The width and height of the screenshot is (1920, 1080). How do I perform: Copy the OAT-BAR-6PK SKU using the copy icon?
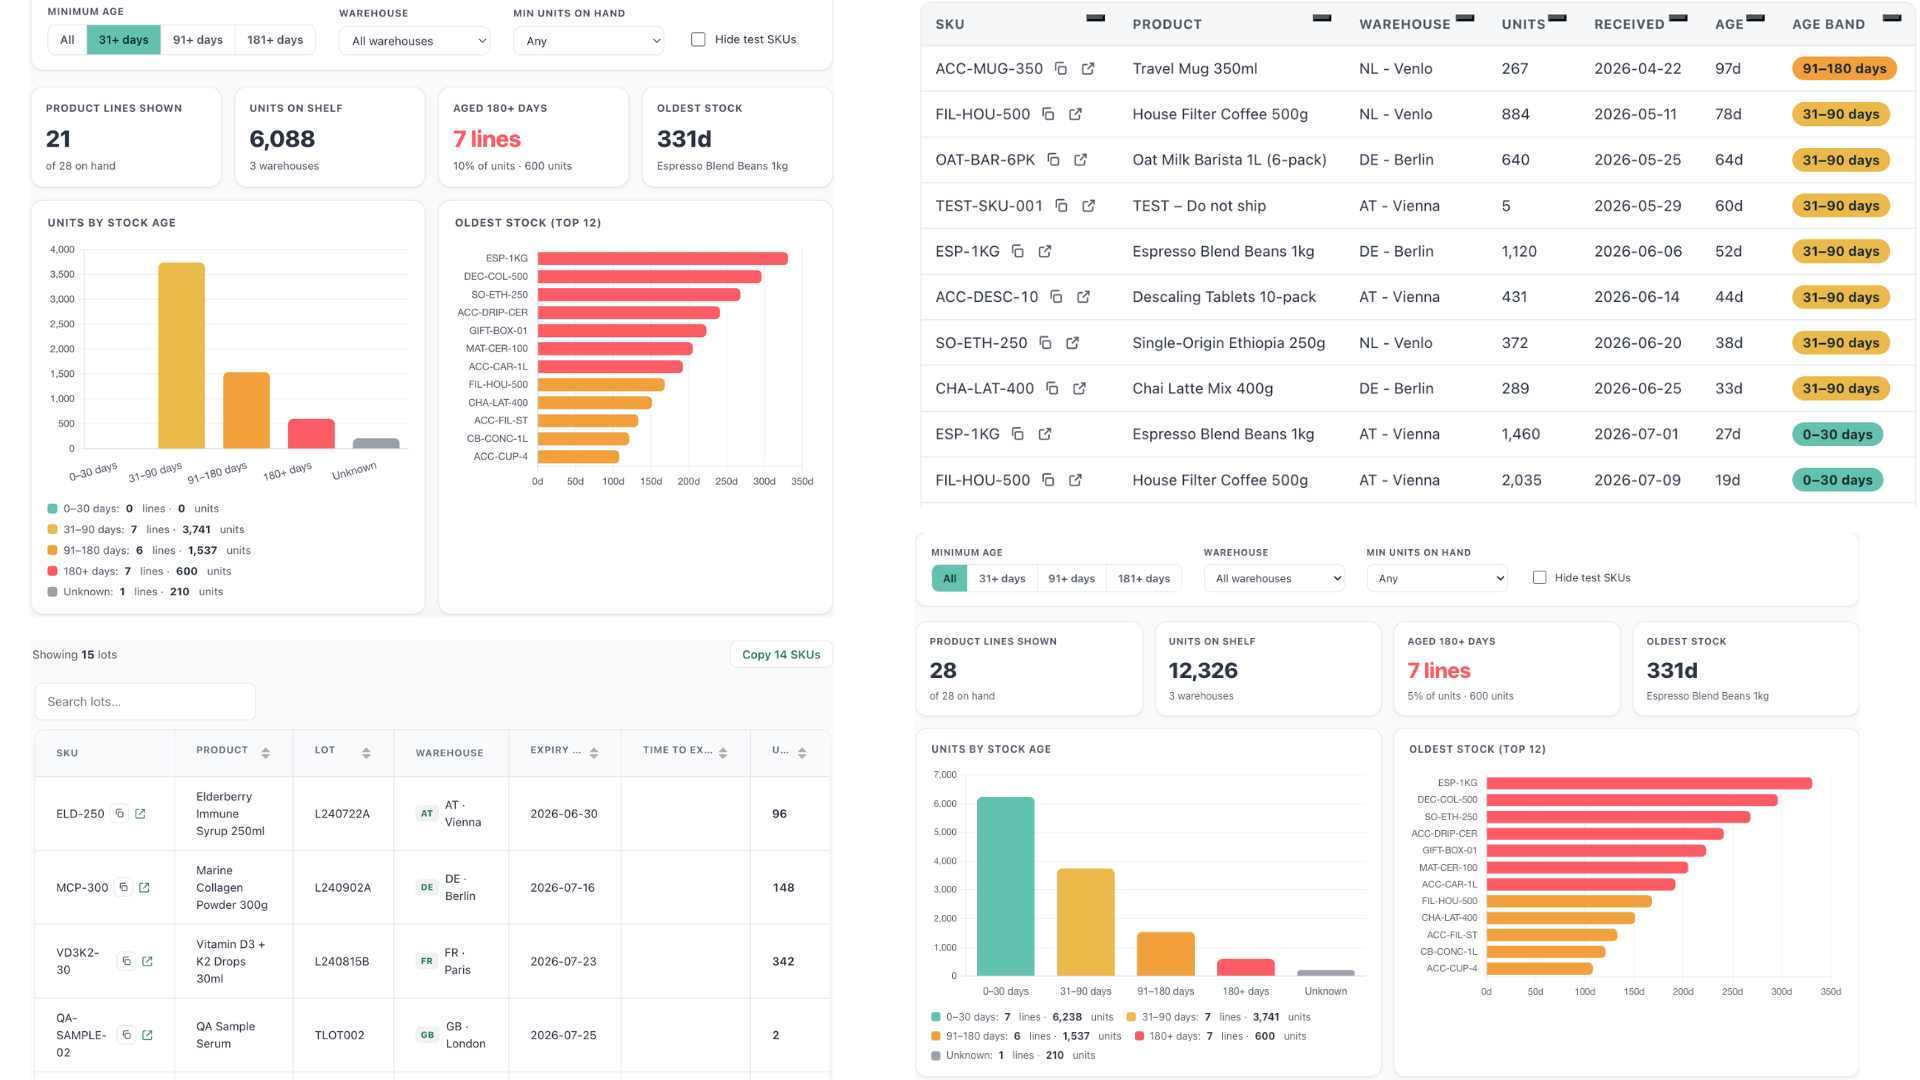point(1053,160)
